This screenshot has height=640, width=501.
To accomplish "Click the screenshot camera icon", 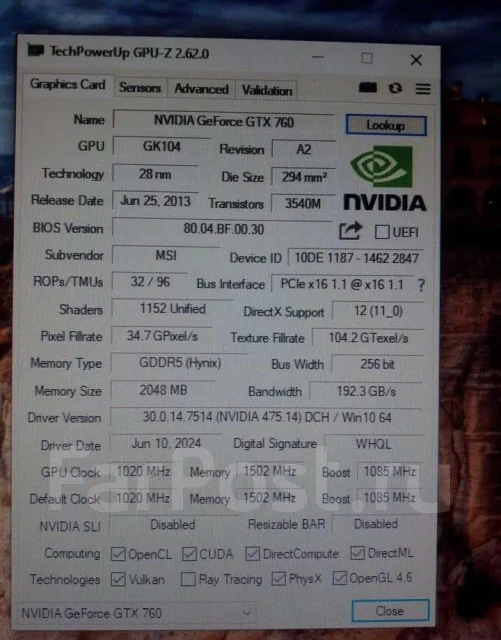I will click(x=367, y=87).
